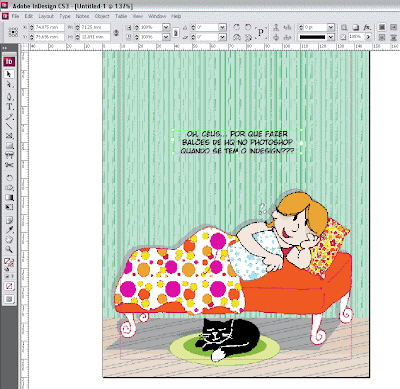400x389 pixels.
Task: Select the Direct Selection tool
Action: [x=9, y=85]
